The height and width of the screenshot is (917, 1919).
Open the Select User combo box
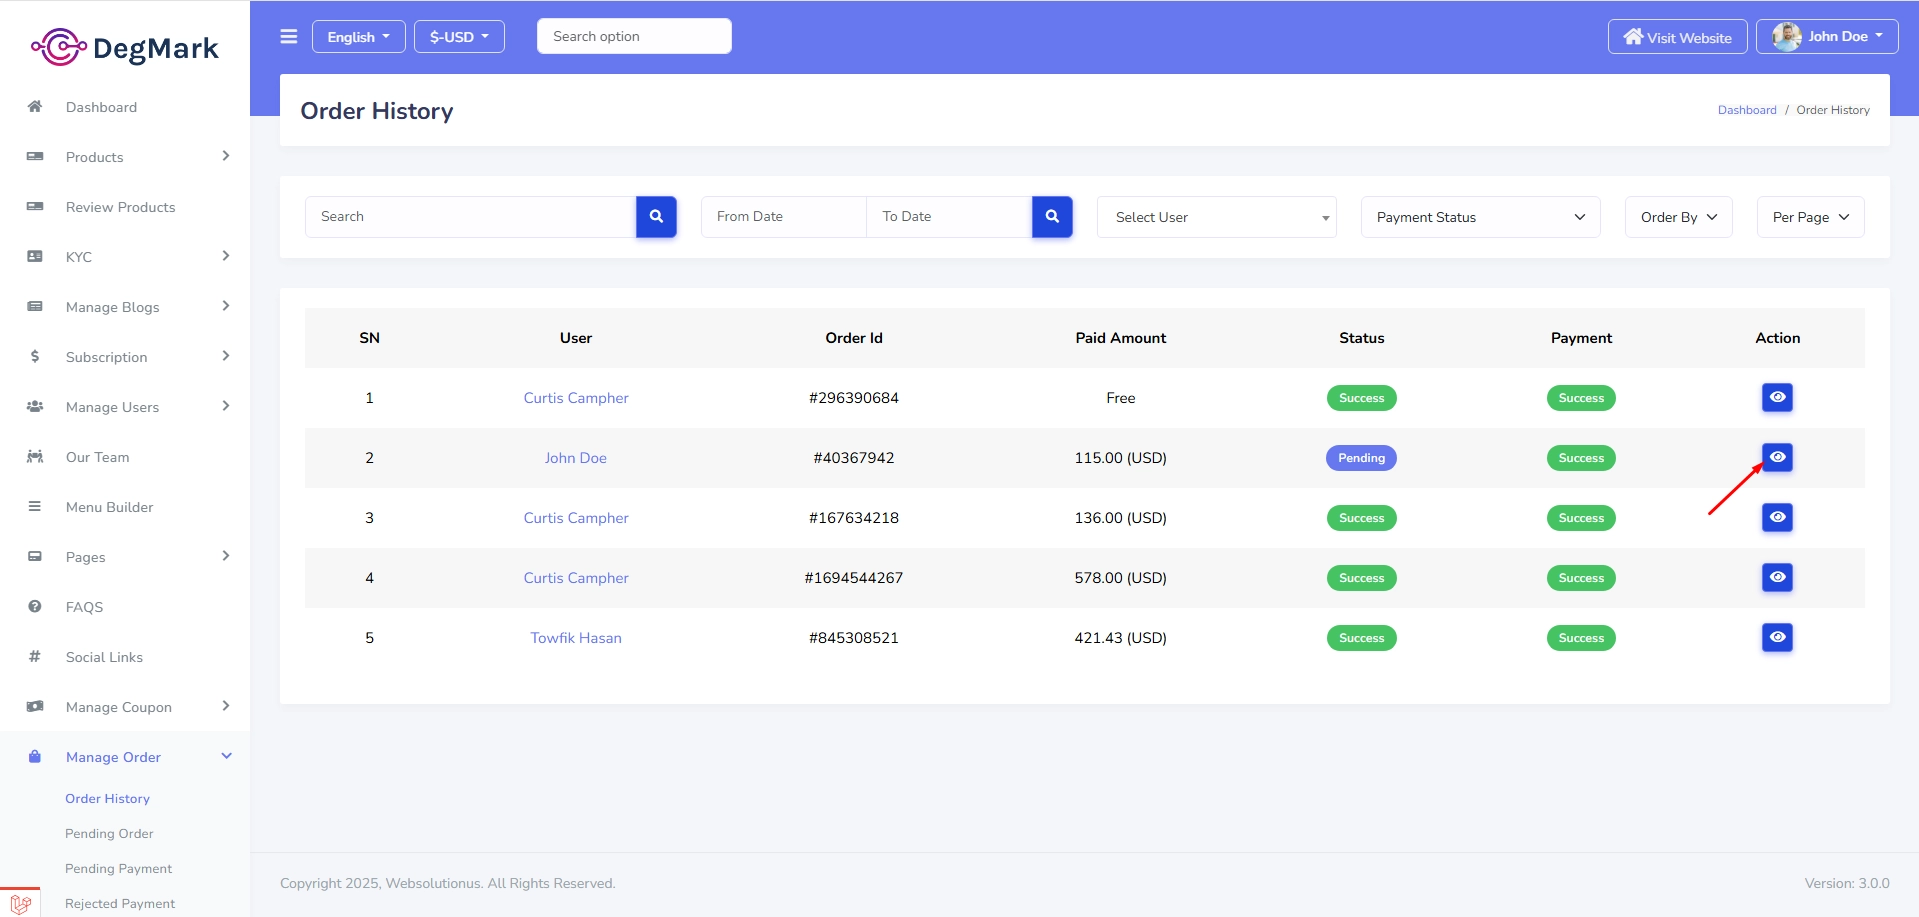pos(1216,217)
